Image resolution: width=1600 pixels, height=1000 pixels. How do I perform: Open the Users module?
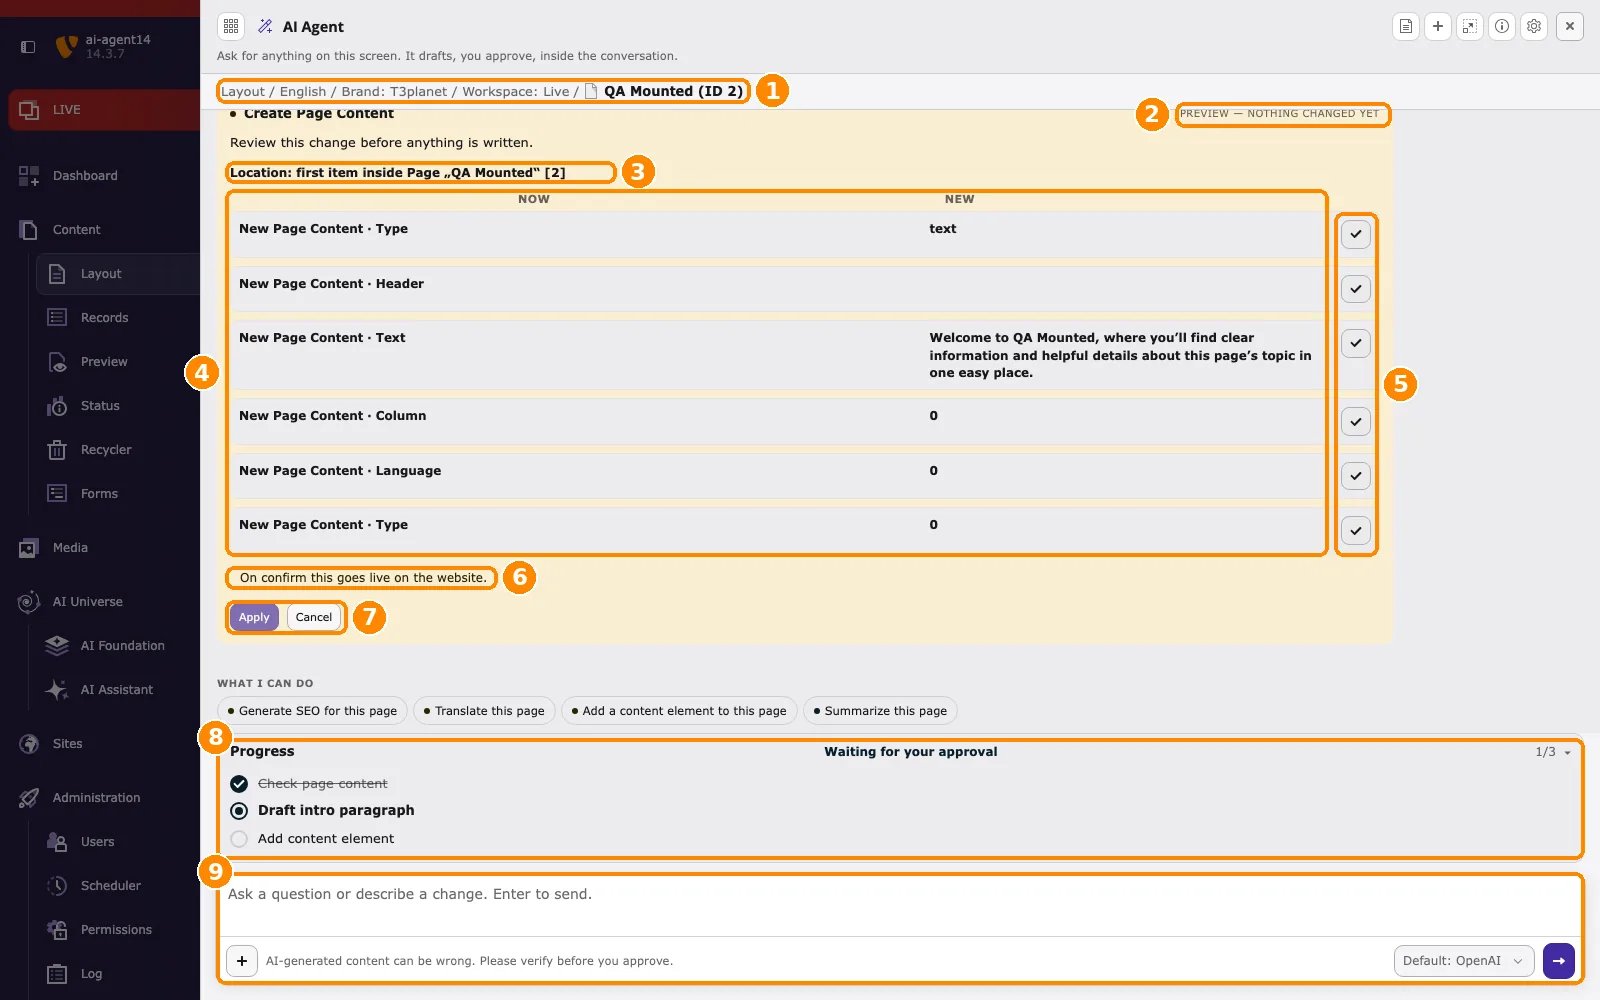point(118,841)
